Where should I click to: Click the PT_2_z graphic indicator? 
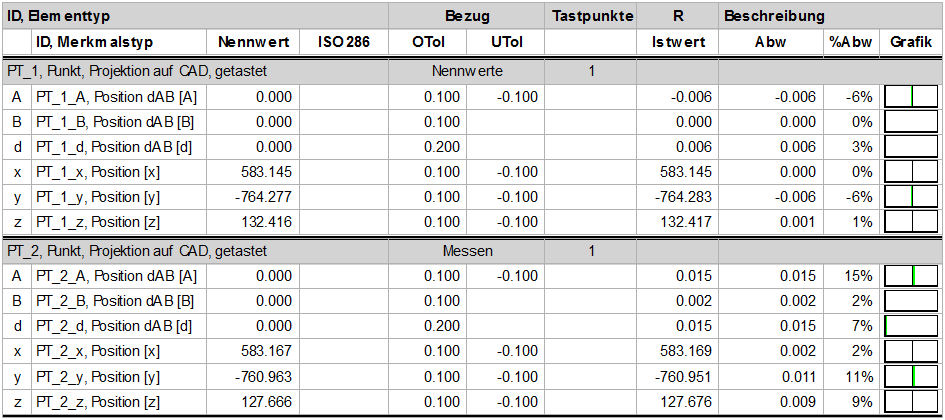[911, 402]
